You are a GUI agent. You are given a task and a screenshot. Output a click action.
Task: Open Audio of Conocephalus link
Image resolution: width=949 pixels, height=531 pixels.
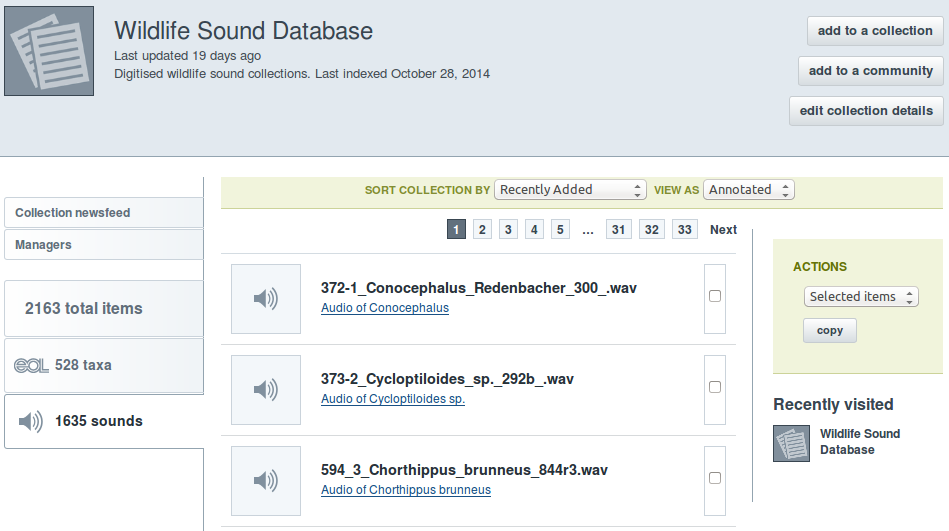[x=385, y=308]
